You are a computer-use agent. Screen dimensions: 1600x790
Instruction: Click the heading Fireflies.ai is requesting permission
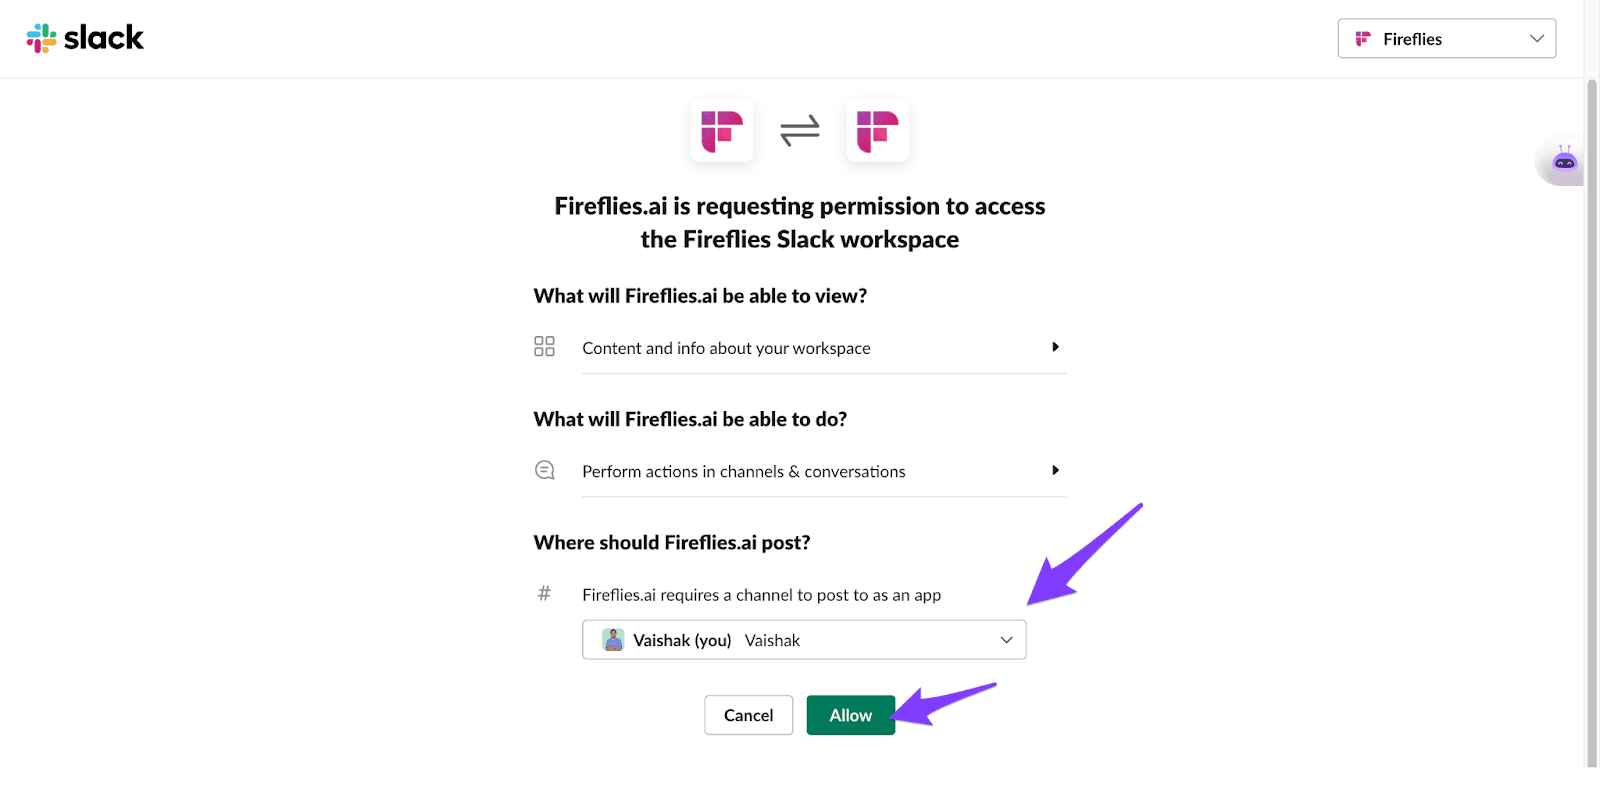(799, 222)
